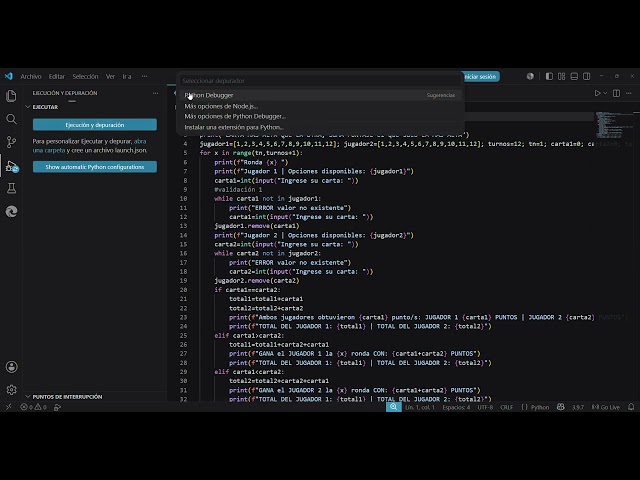
Task: Open the Selección menu
Action: [x=85, y=76]
